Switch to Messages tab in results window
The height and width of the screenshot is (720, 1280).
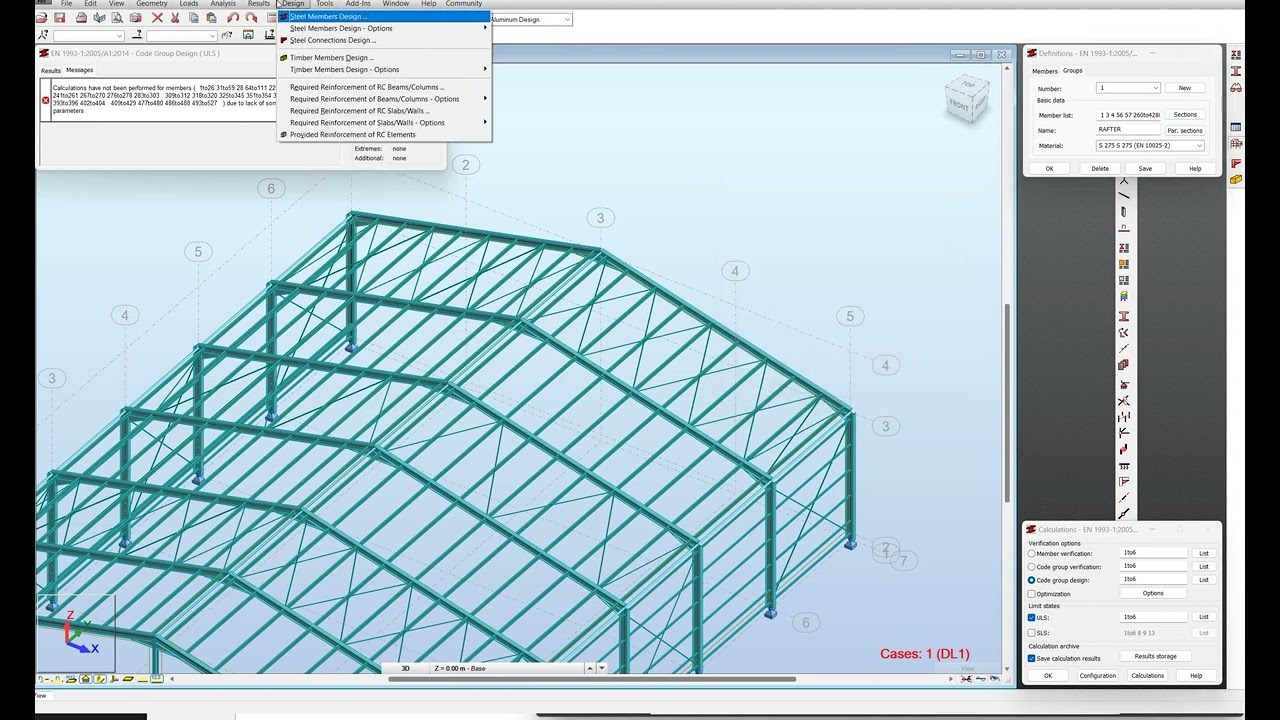click(79, 70)
